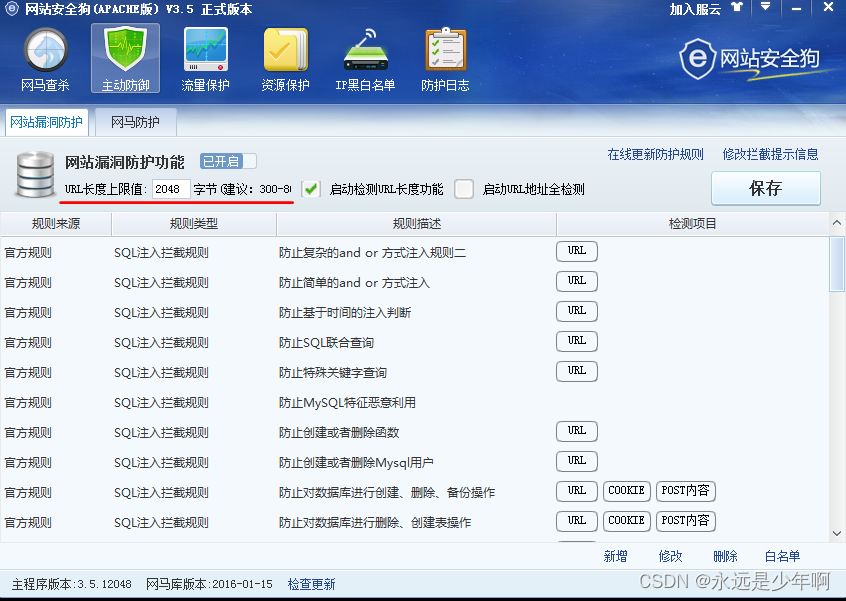
Task: Toggle URL for 防止简单的and or 方式注入
Action: coord(577,282)
